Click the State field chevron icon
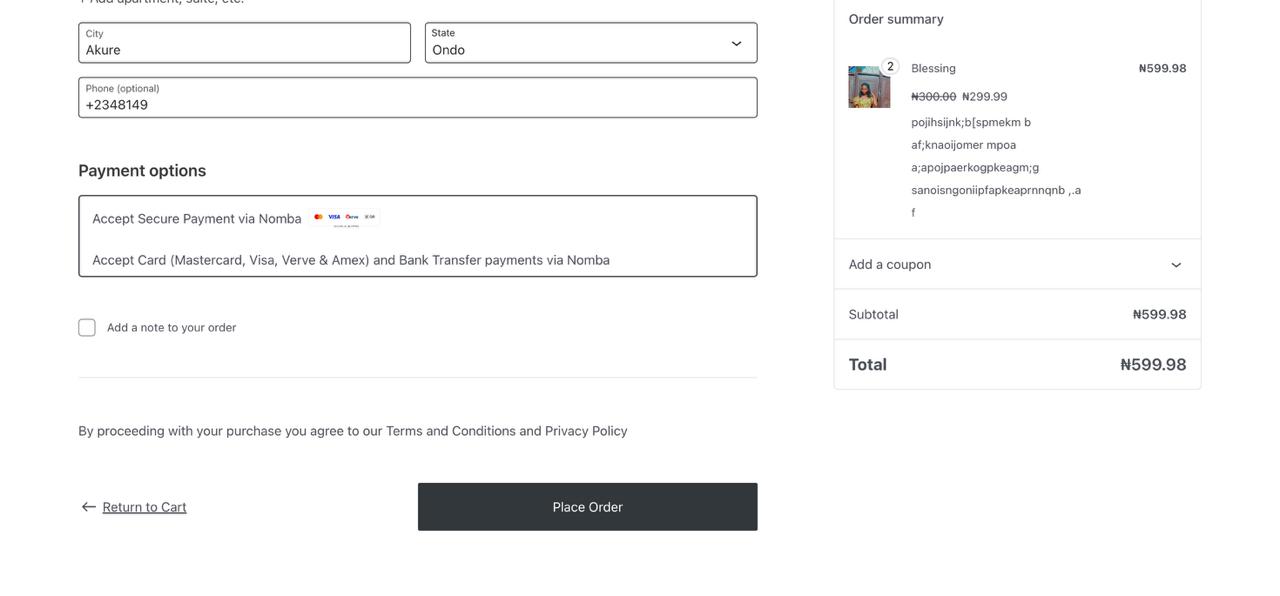This screenshot has height=596, width=1280. (x=736, y=42)
